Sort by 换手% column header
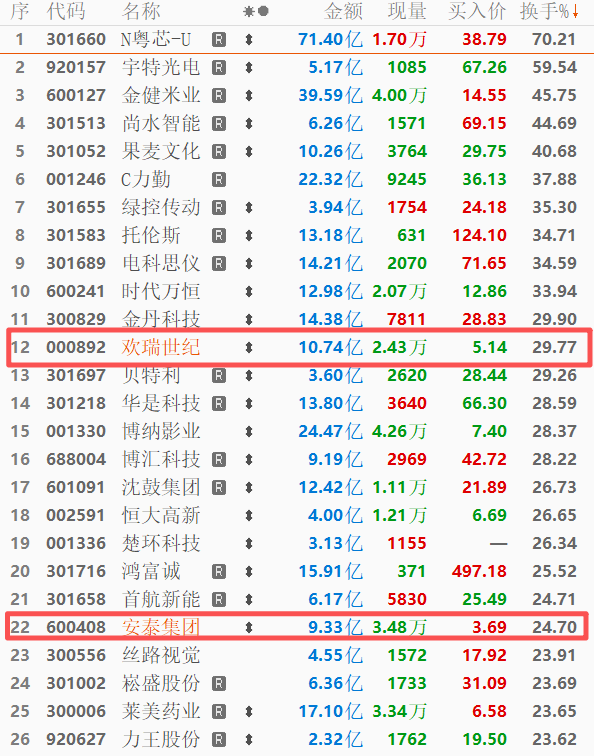 point(544,11)
